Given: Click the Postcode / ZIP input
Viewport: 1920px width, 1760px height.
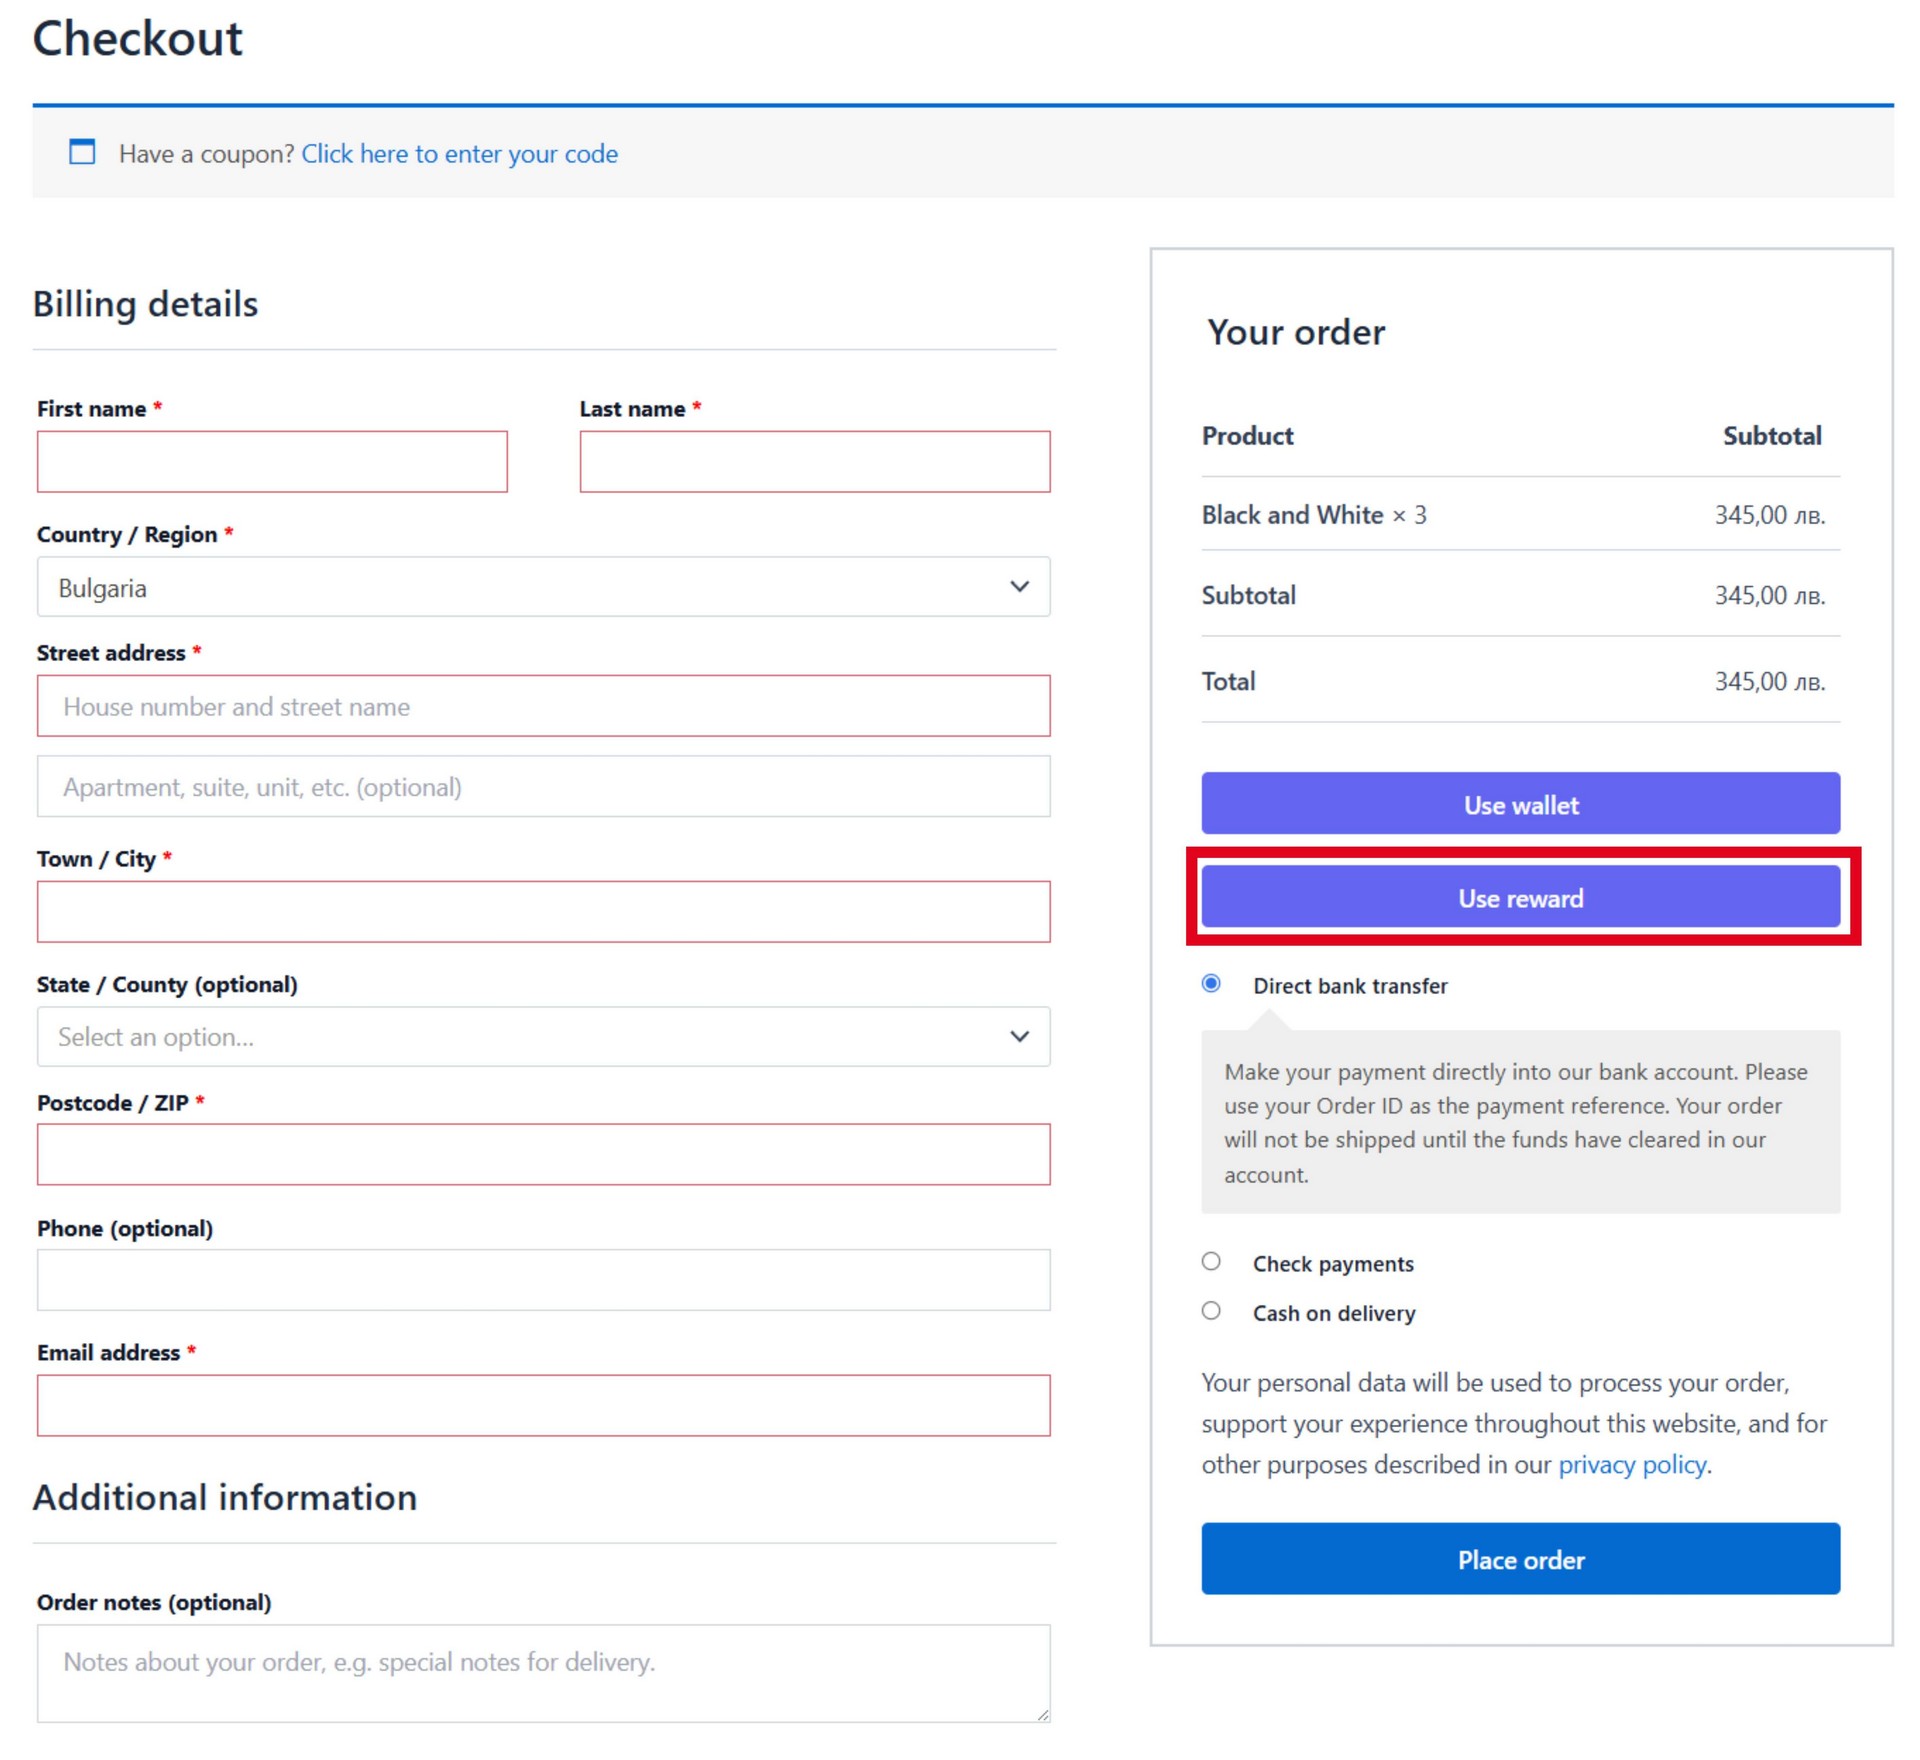Looking at the screenshot, I should coord(543,1155).
